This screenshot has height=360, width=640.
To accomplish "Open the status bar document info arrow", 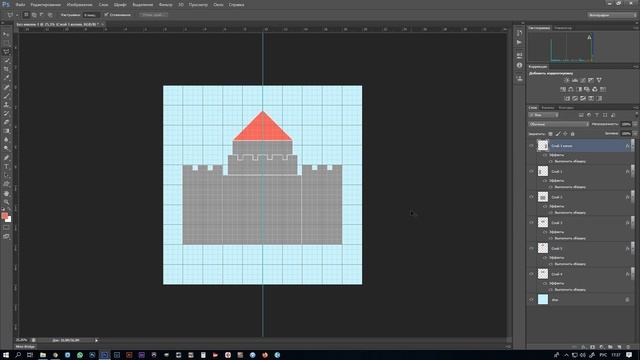I will point(97,340).
